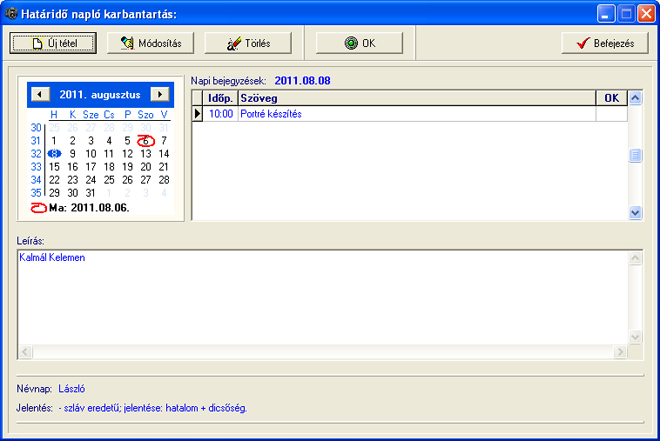Screen dimensions: 660x441
Task: Select highlighted August 8 in the calendar
Action: click(54, 154)
